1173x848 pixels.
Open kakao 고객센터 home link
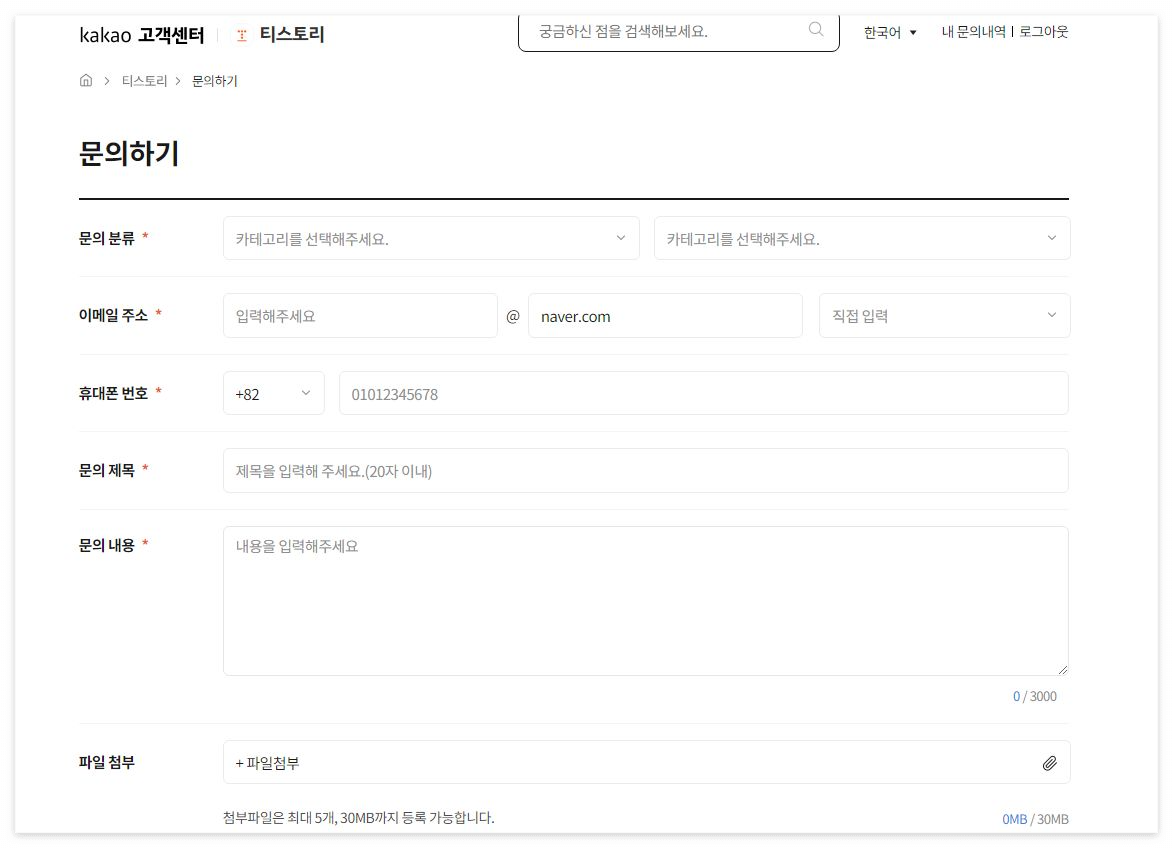tap(141, 35)
